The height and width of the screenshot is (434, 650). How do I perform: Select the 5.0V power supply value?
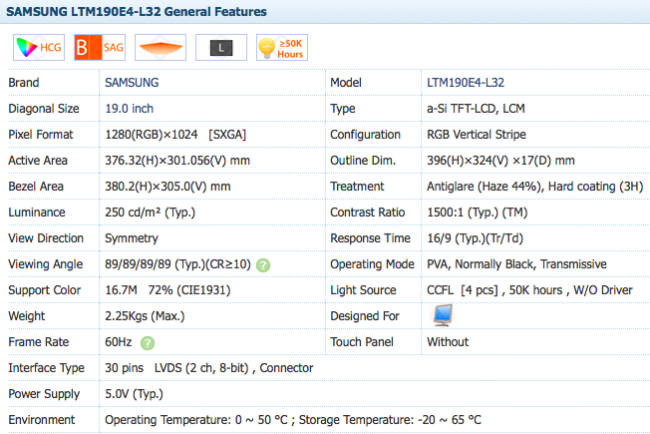click(x=133, y=394)
